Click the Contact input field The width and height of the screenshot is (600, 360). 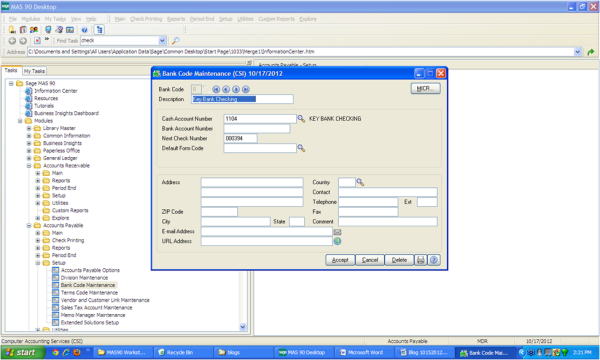(388, 192)
